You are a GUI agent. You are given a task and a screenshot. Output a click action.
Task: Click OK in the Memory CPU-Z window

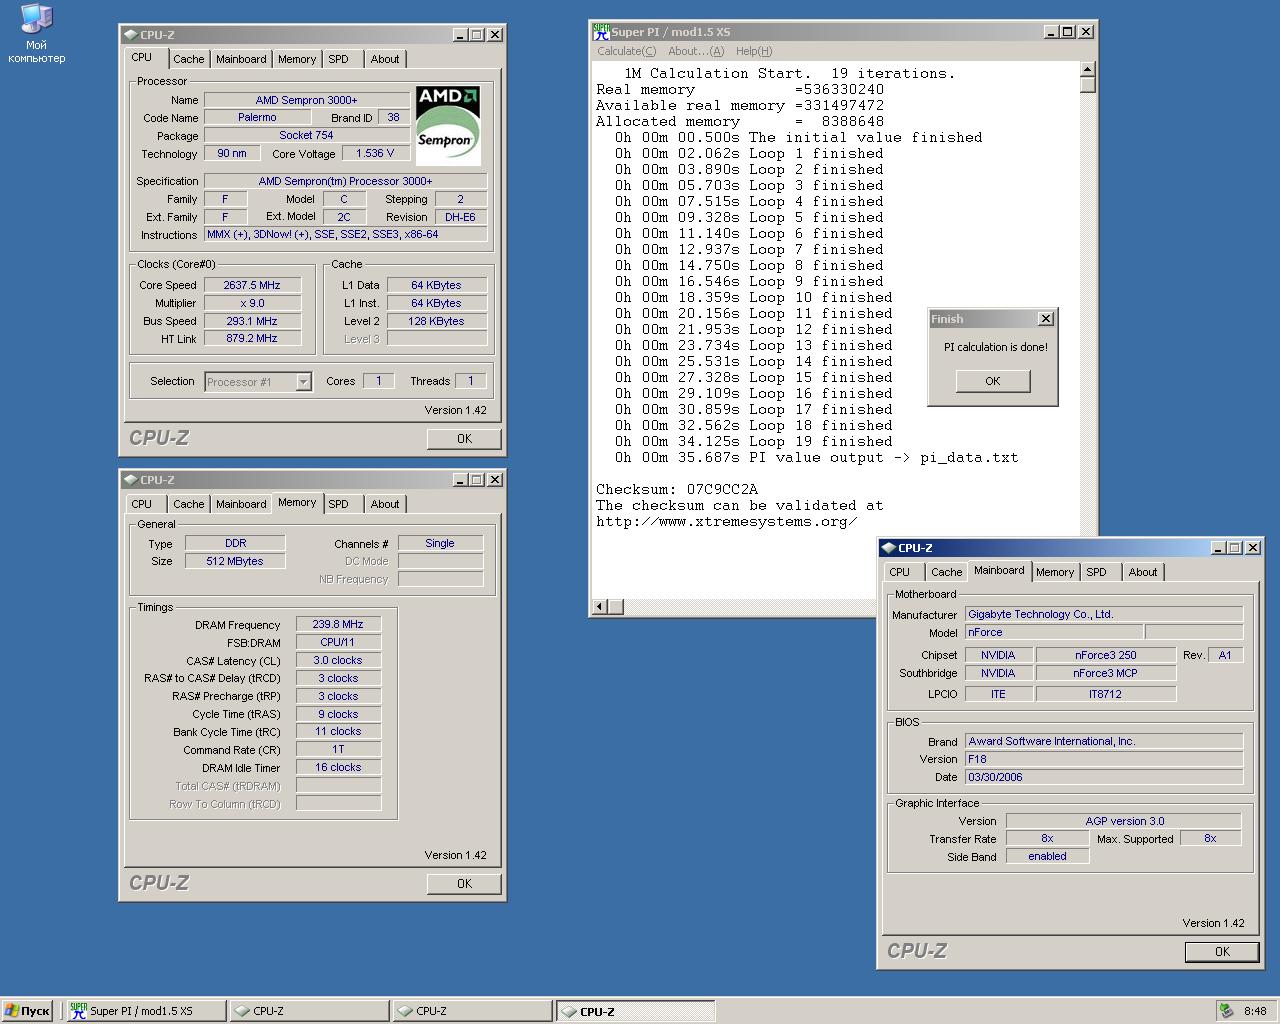[x=464, y=883]
